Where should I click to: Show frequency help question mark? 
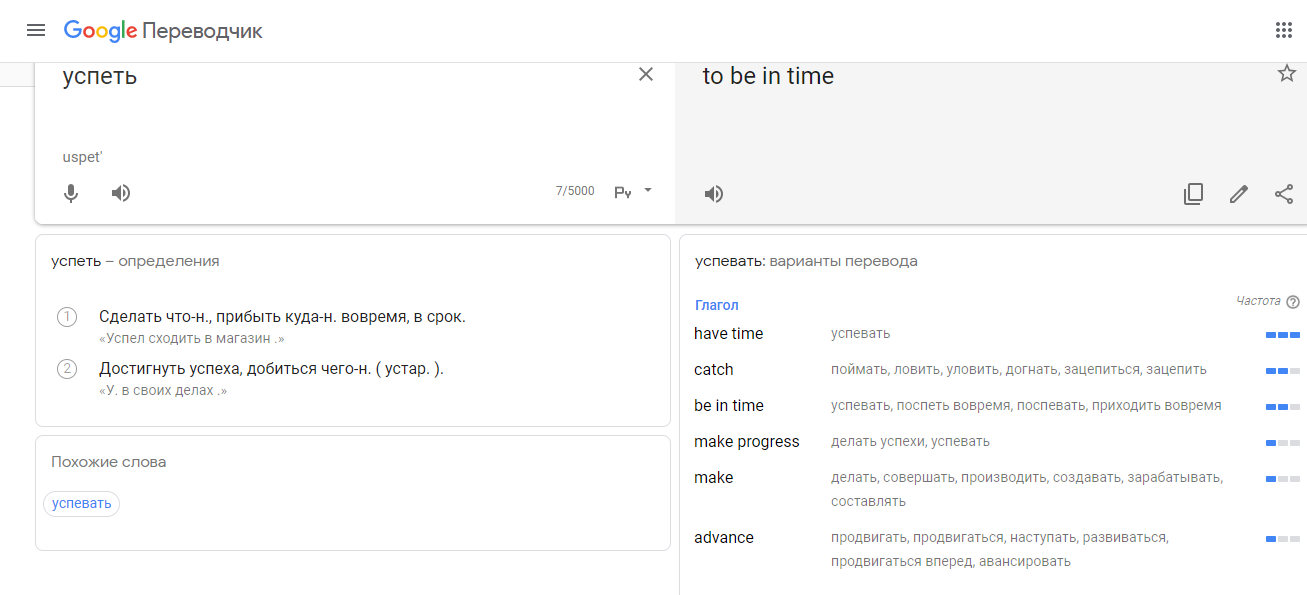pyautogui.click(x=1293, y=302)
